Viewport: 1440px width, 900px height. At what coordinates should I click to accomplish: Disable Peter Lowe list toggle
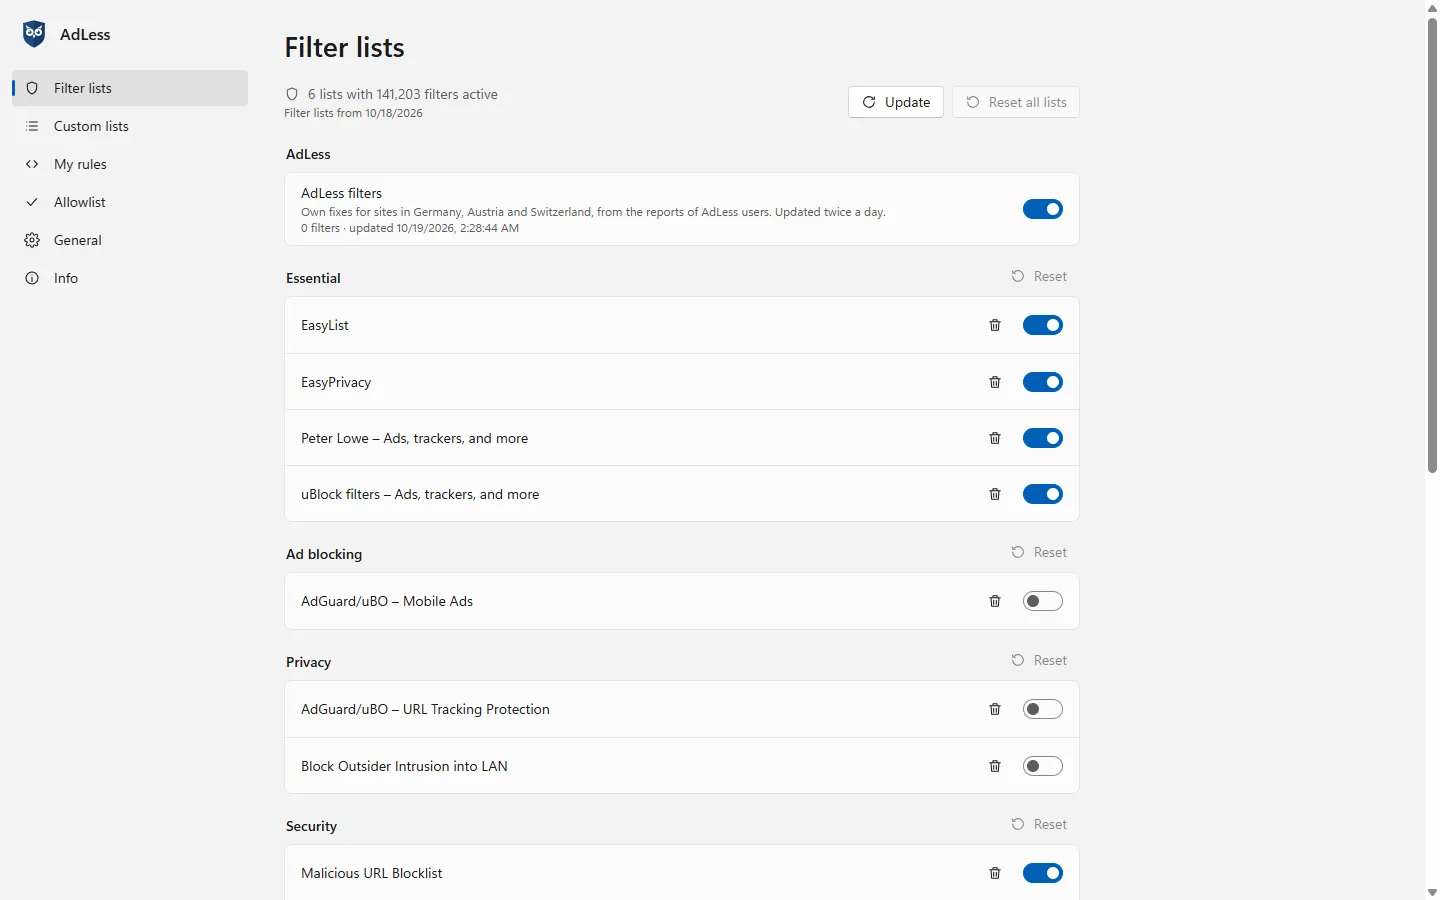[1042, 438]
